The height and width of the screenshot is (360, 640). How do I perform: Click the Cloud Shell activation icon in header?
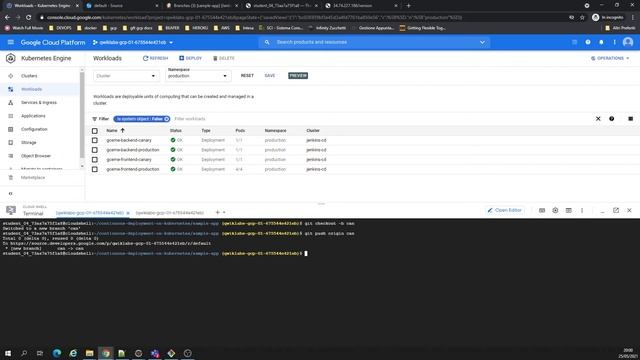(574, 42)
